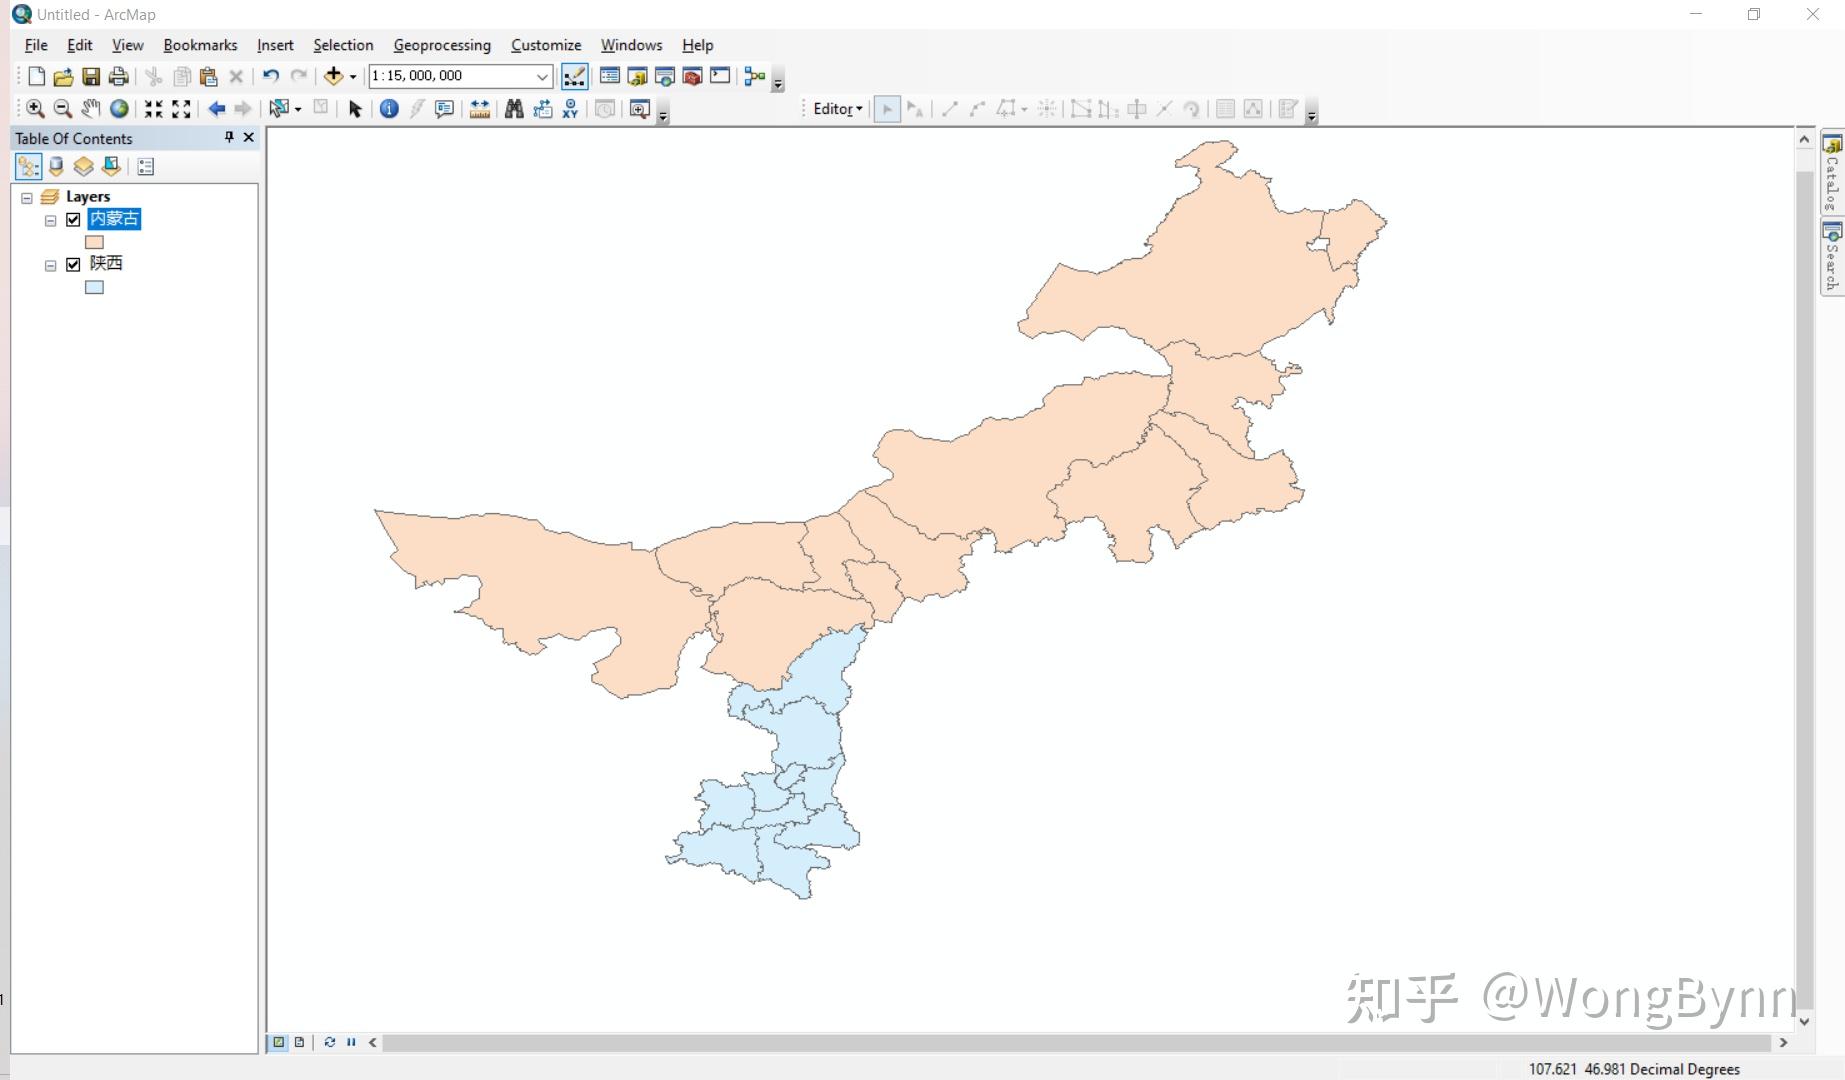Open the Identify tool

pyautogui.click(x=389, y=108)
